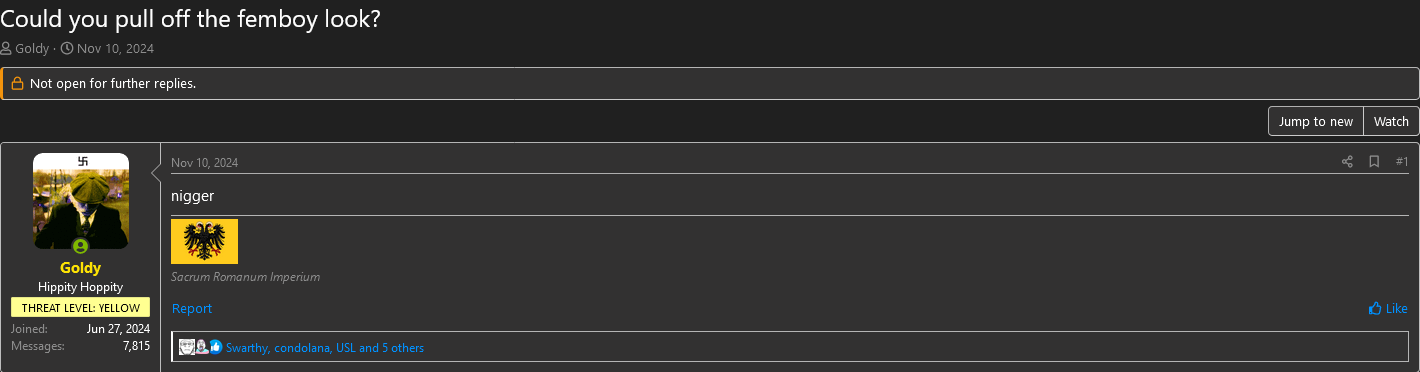The image size is (1420, 372).
Task: Click the poster's avatar thumbnail
Action: [x=81, y=201]
